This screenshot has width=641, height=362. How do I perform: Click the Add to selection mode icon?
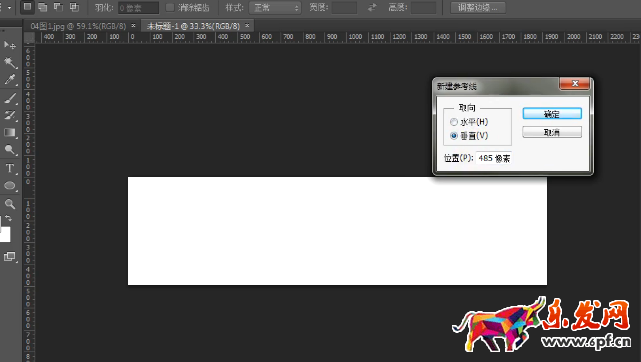(43, 7)
